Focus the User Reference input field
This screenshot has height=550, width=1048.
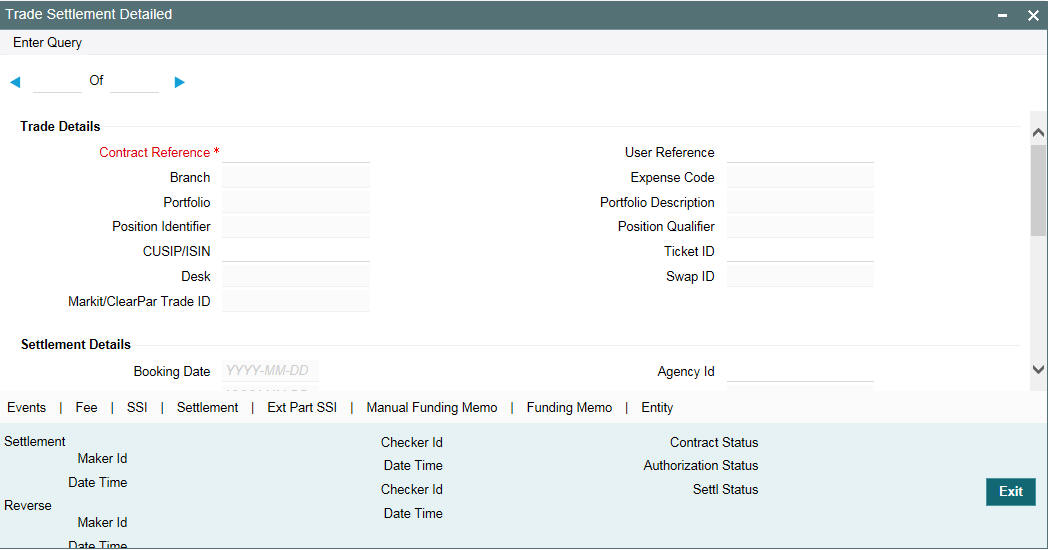[800, 152]
